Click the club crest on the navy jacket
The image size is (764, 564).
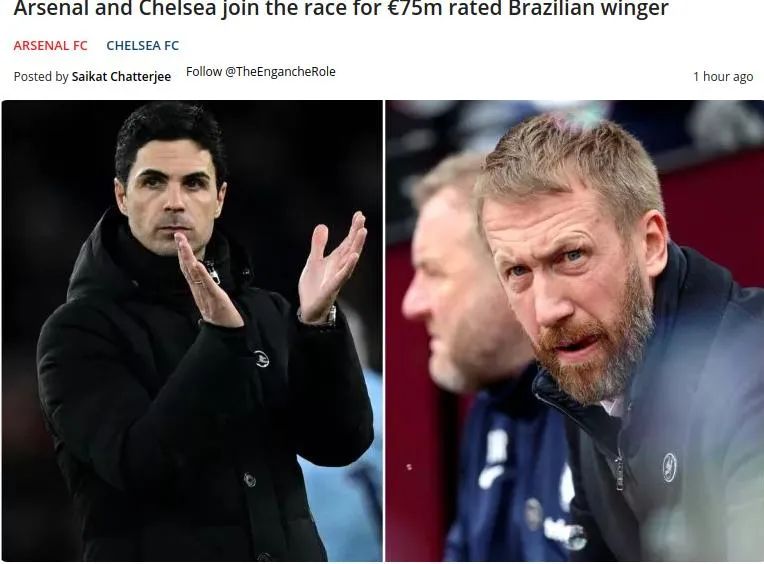(669, 468)
